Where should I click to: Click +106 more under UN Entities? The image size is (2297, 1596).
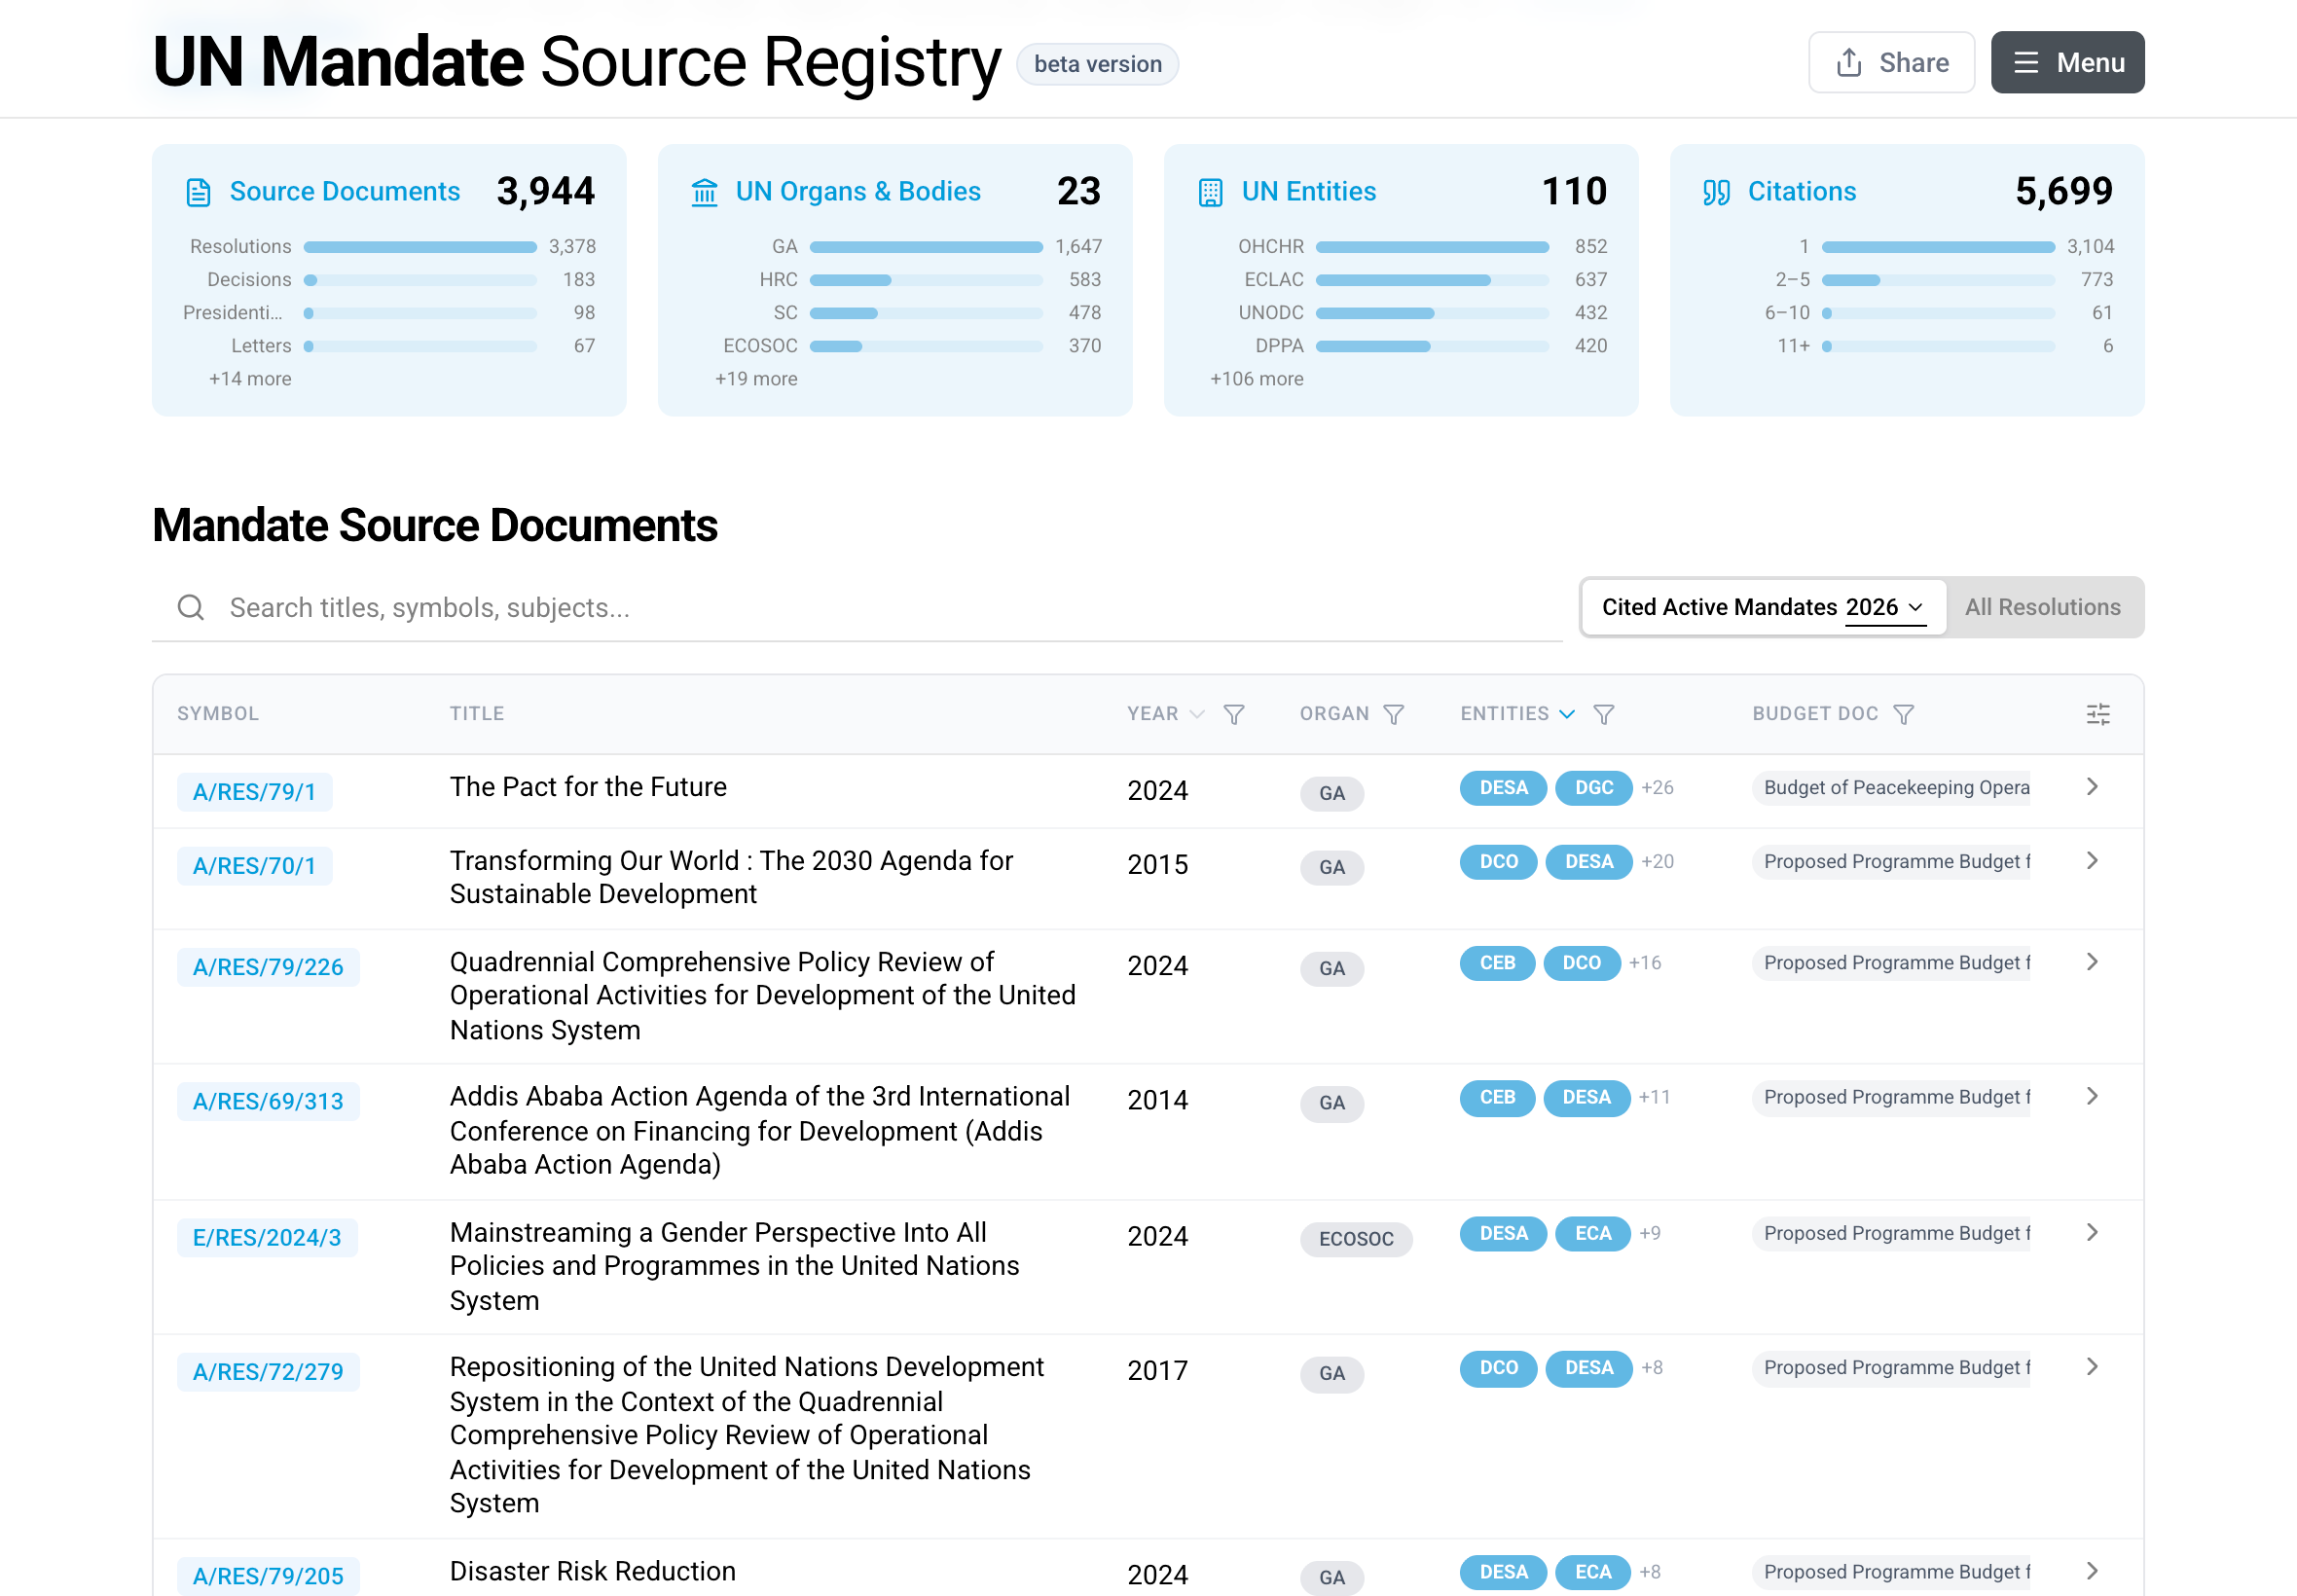point(1257,379)
